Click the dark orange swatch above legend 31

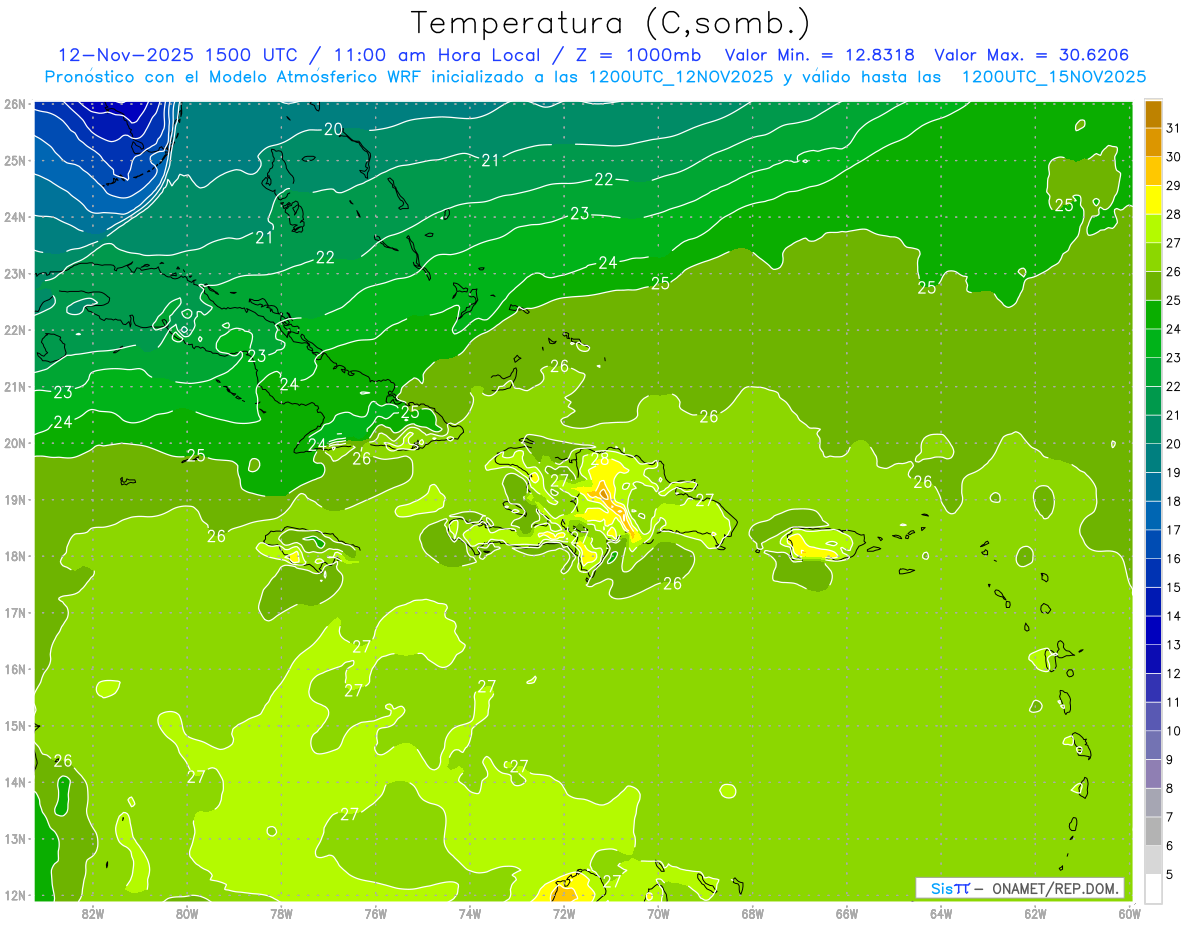(1153, 114)
